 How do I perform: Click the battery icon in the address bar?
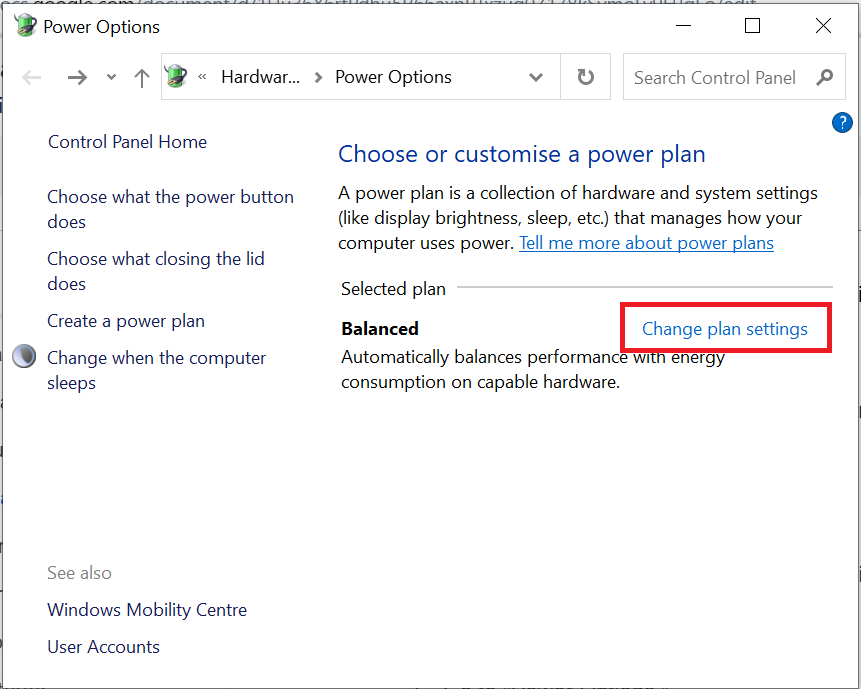tap(176, 77)
